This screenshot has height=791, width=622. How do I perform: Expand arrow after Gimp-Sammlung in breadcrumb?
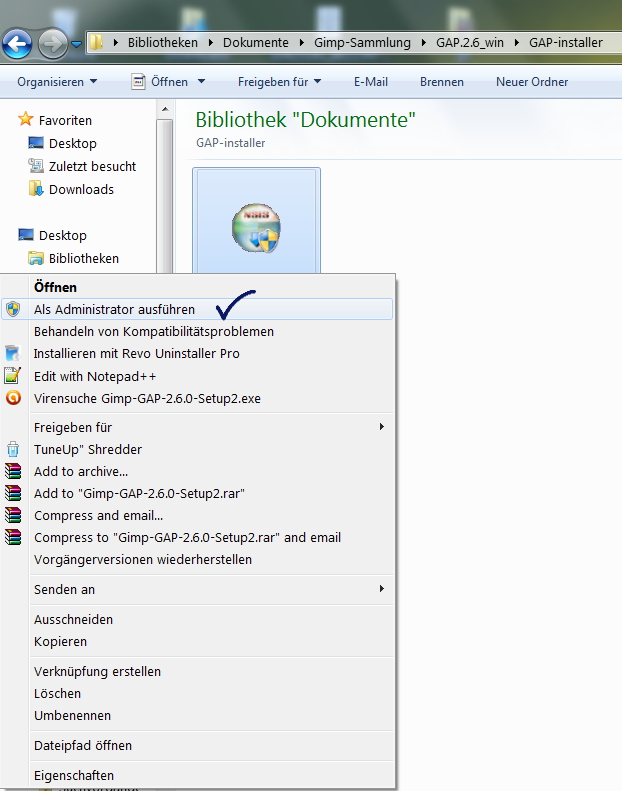[x=424, y=43]
